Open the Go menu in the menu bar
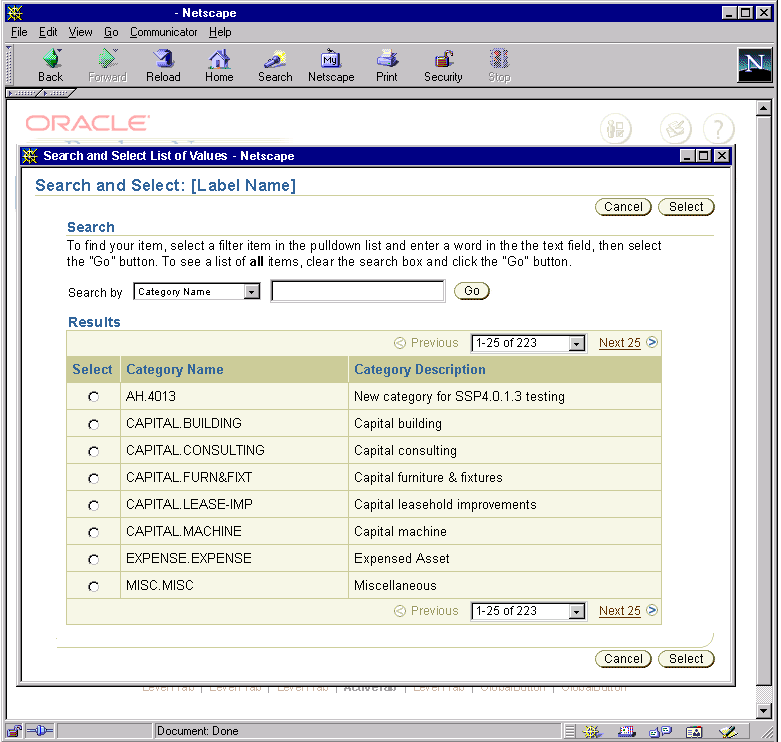The width and height of the screenshot is (781, 742). pyautogui.click(x=110, y=32)
